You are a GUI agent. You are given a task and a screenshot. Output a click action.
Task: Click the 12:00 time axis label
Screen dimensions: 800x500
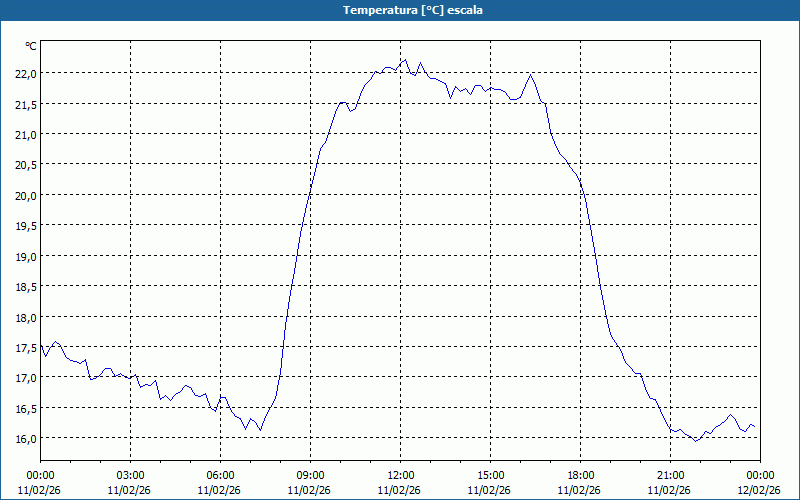click(400, 475)
